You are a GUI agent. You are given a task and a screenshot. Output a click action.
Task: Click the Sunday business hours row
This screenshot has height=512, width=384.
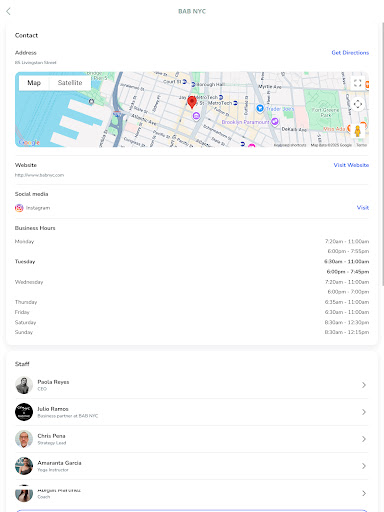coord(192,332)
